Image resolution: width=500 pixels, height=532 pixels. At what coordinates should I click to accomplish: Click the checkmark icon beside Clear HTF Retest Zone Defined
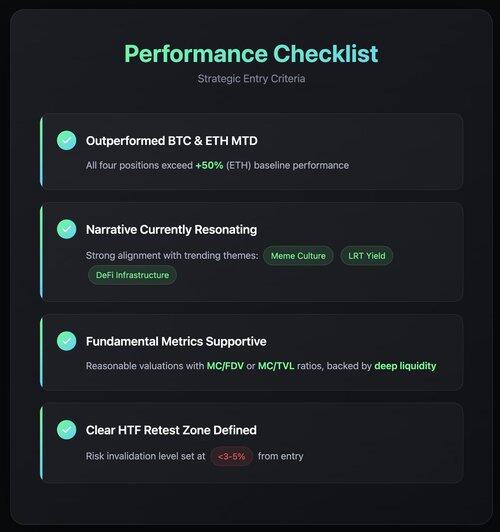coord(66,430)
